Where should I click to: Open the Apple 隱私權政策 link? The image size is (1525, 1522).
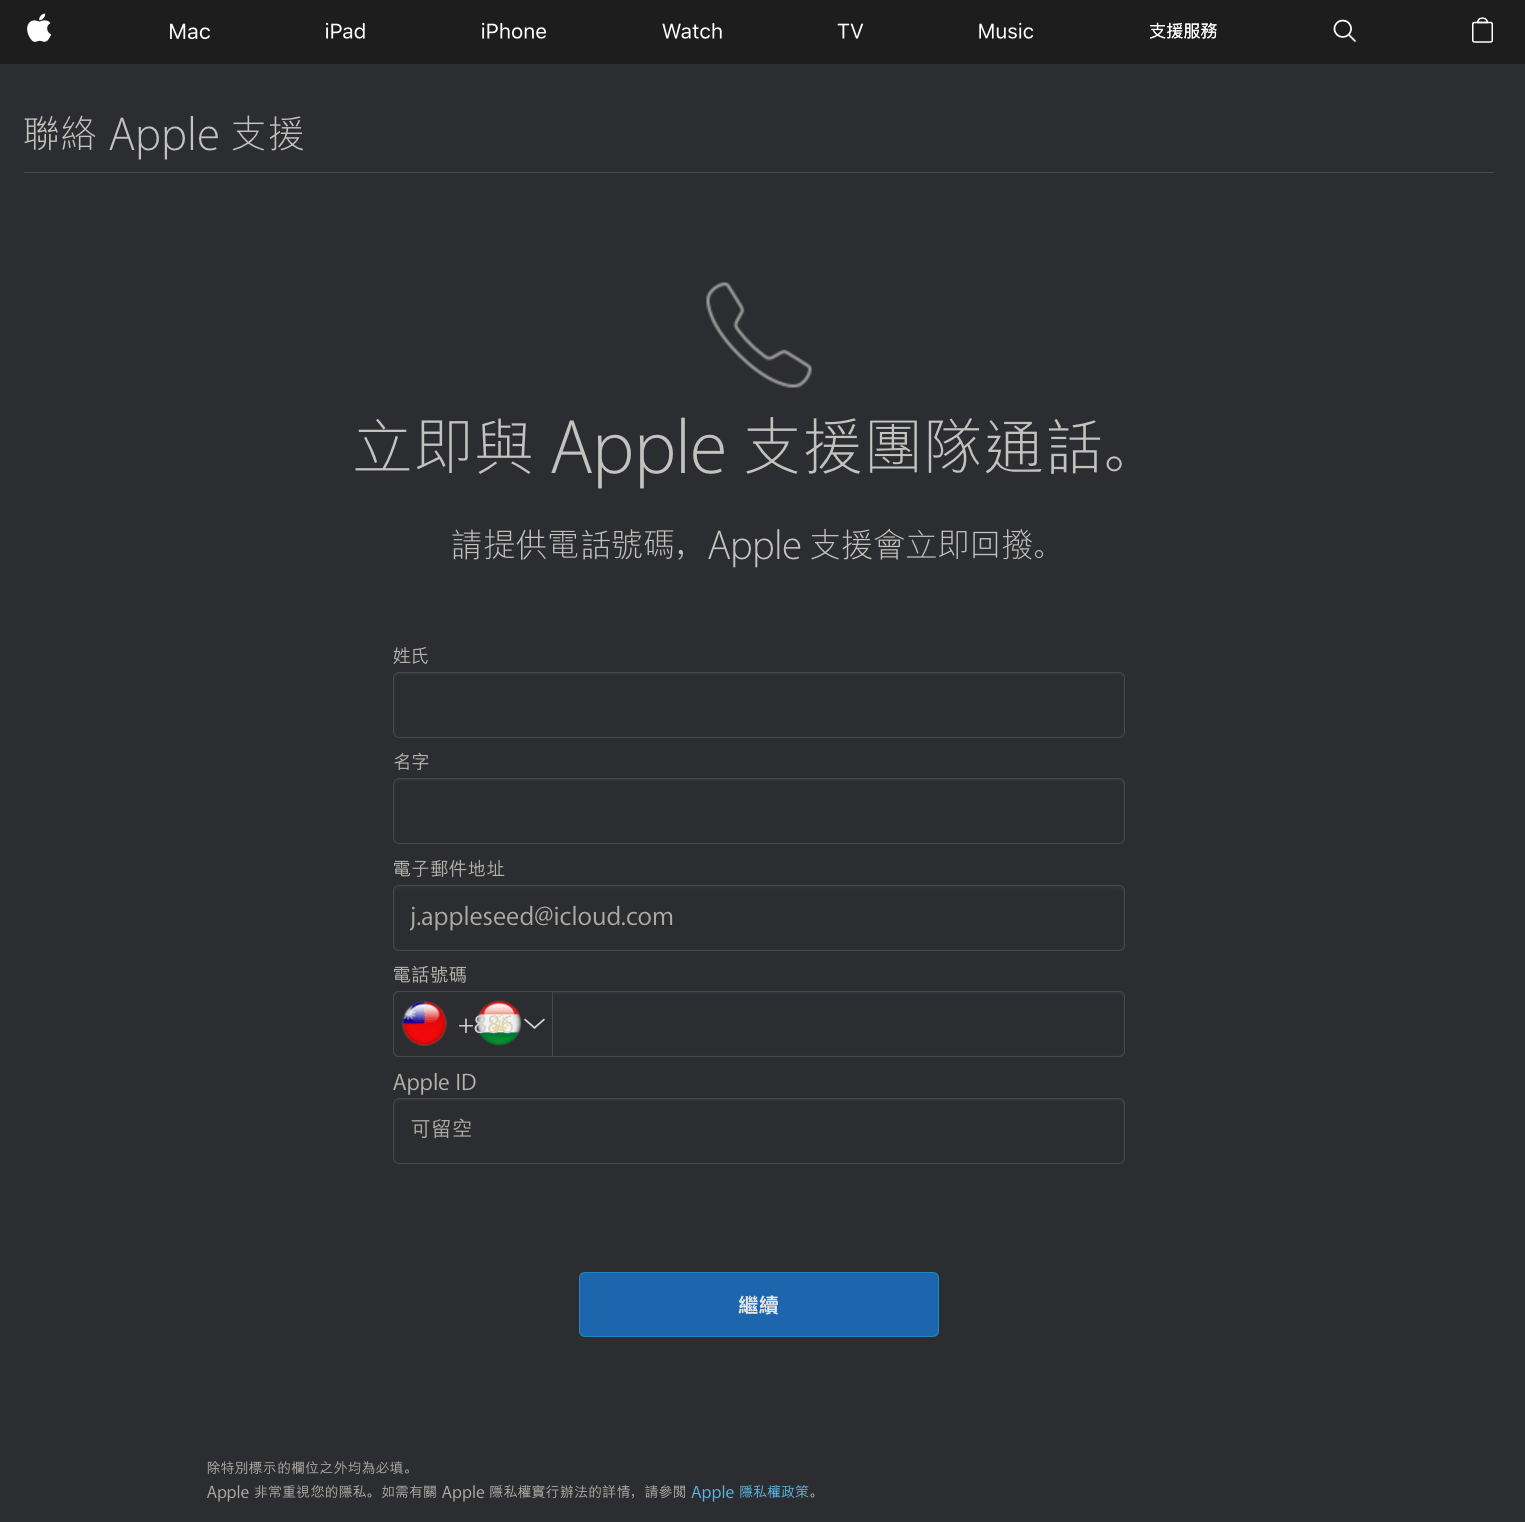click(x=750, y=1492)
